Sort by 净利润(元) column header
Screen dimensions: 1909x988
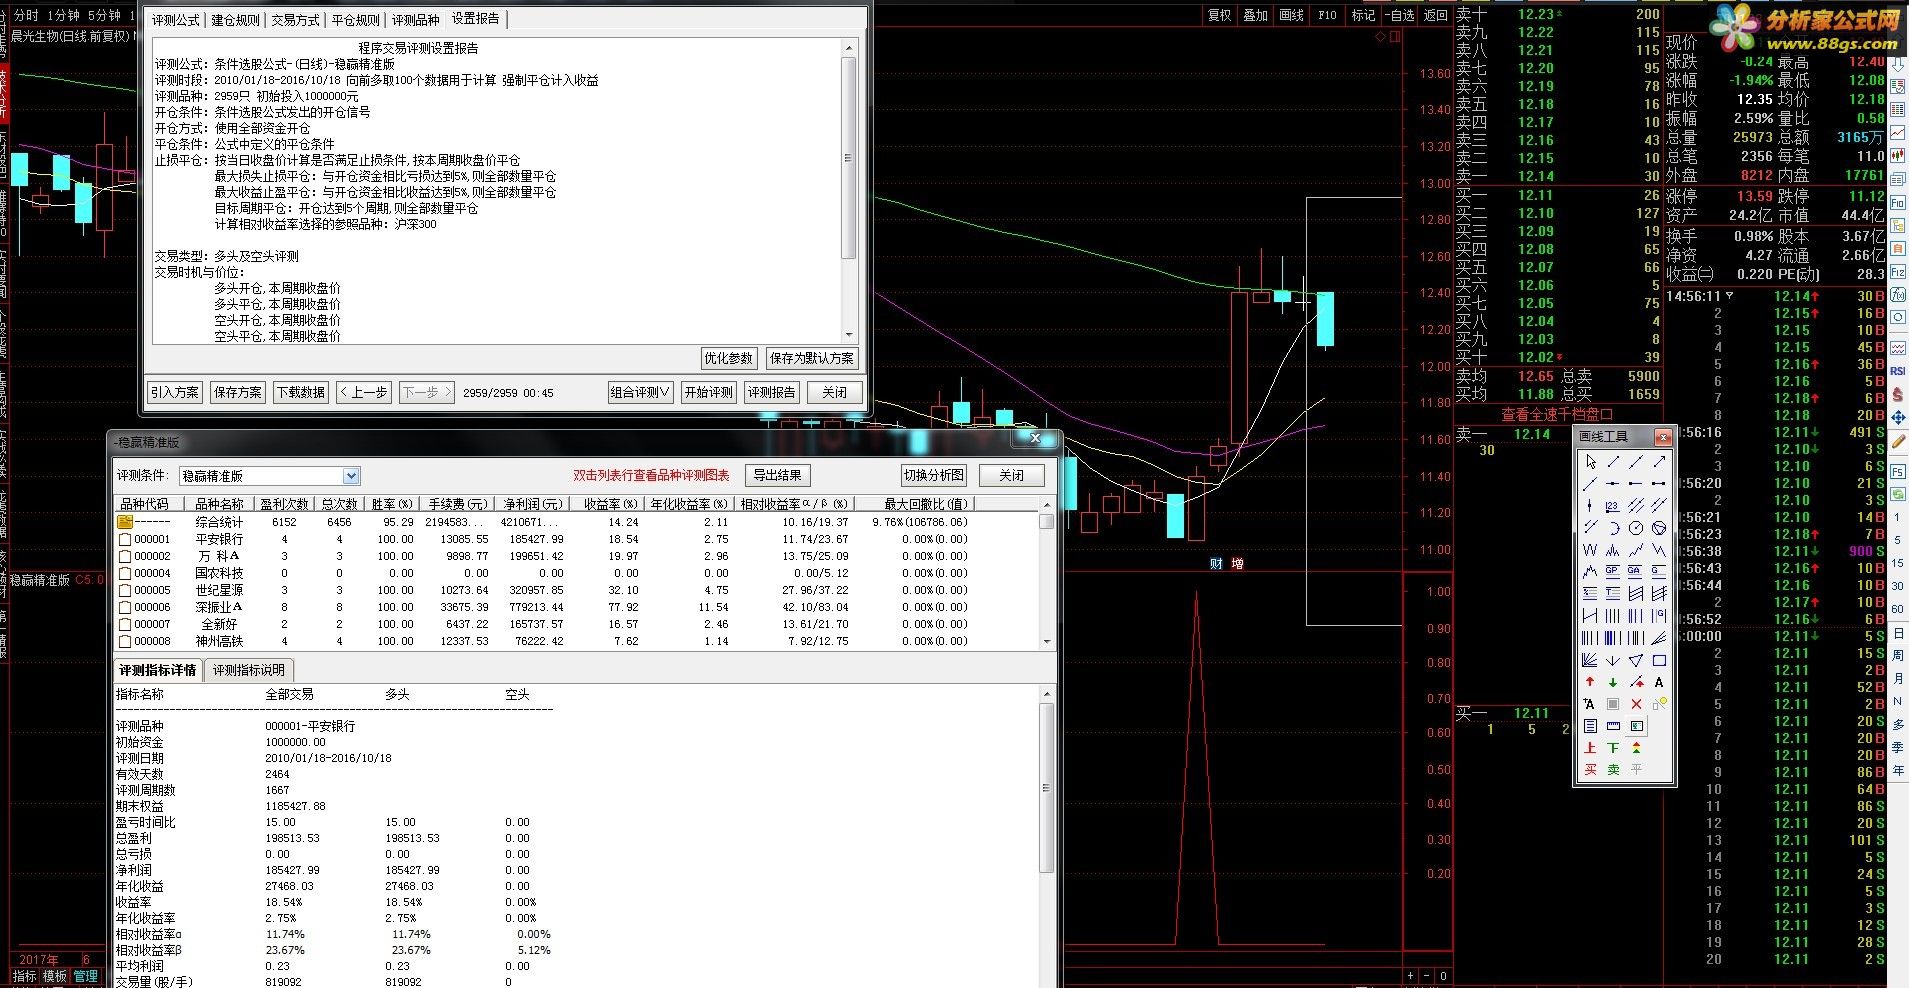coord(533,504)
